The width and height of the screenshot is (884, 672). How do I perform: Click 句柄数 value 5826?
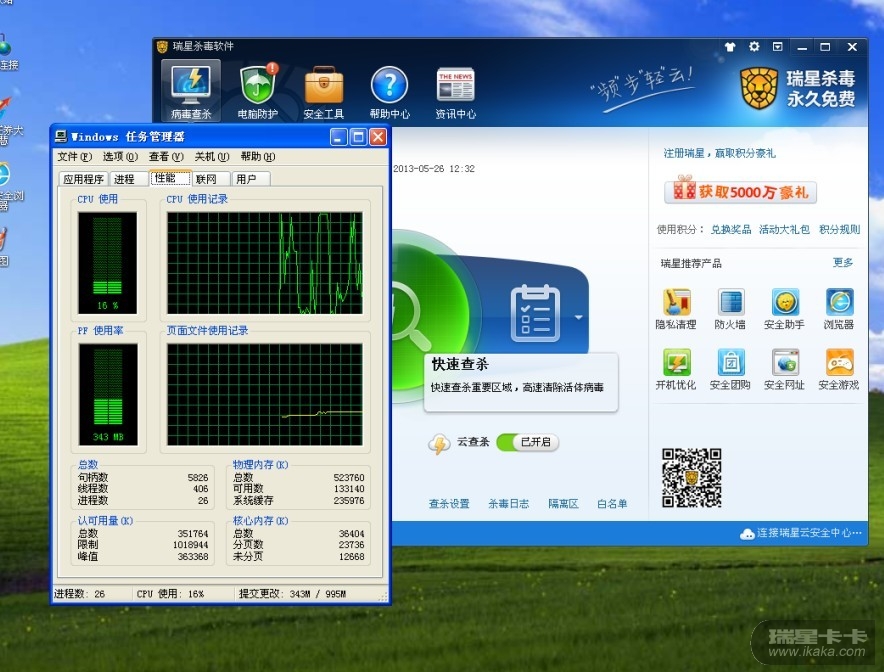point(197,478)
